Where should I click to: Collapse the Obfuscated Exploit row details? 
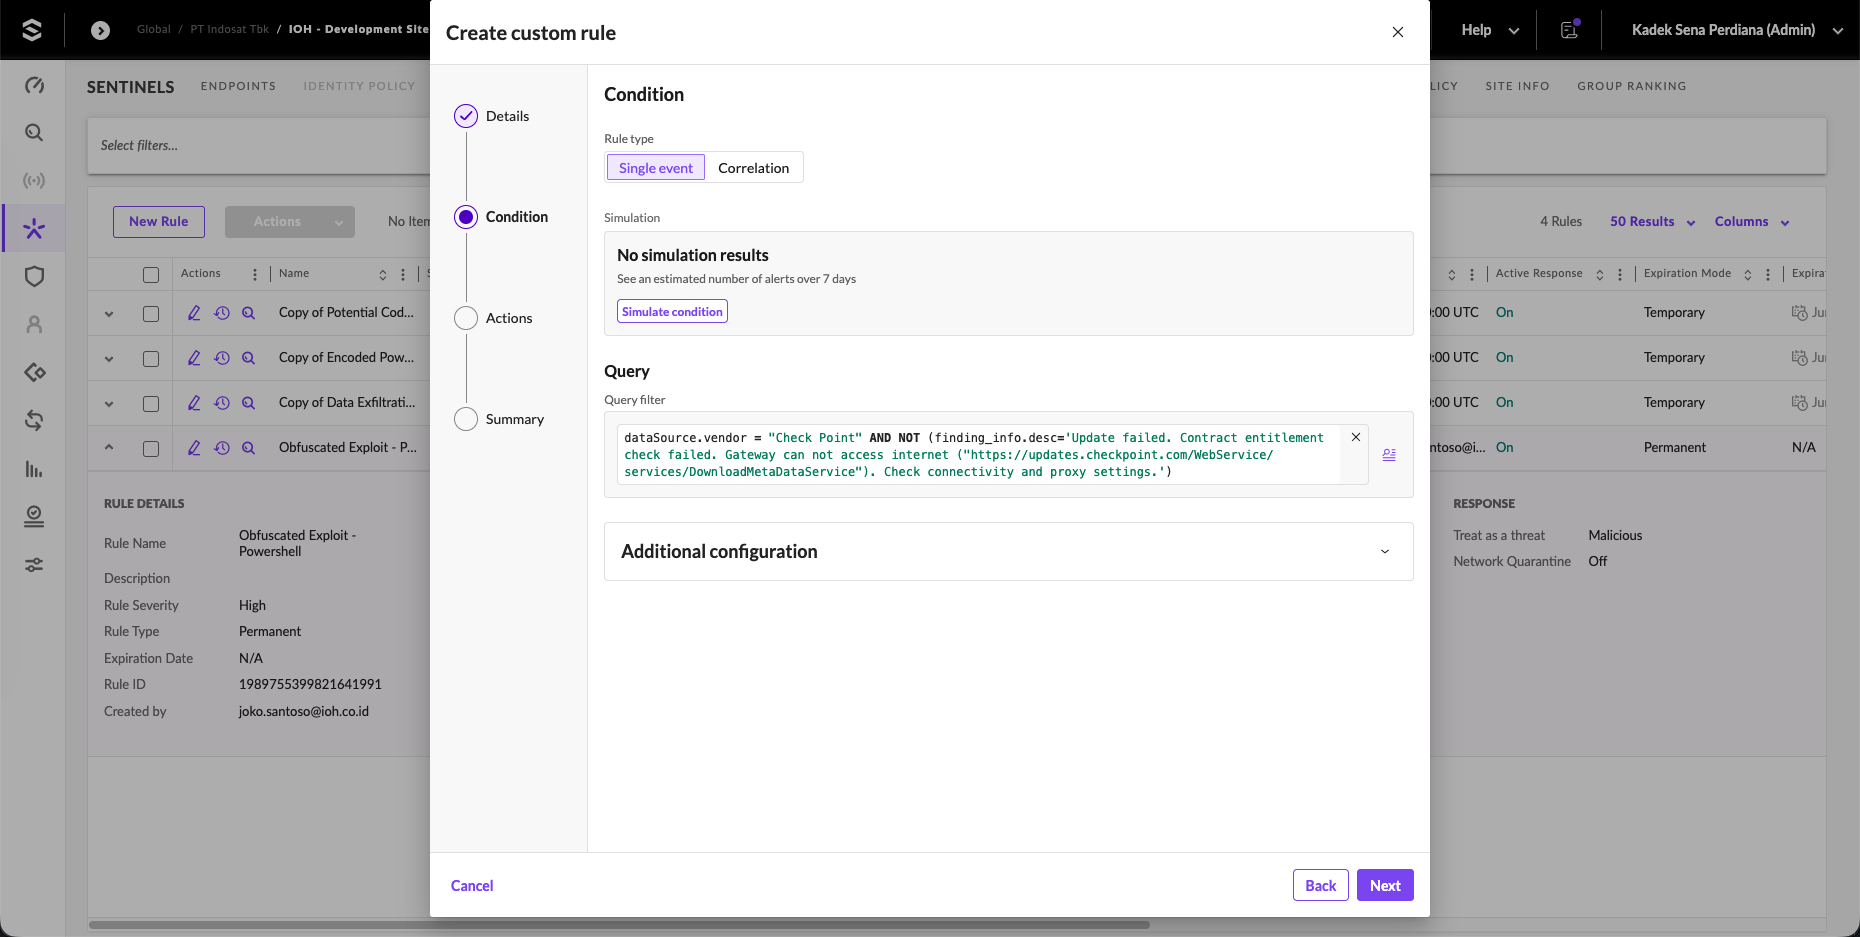point(109,448)
